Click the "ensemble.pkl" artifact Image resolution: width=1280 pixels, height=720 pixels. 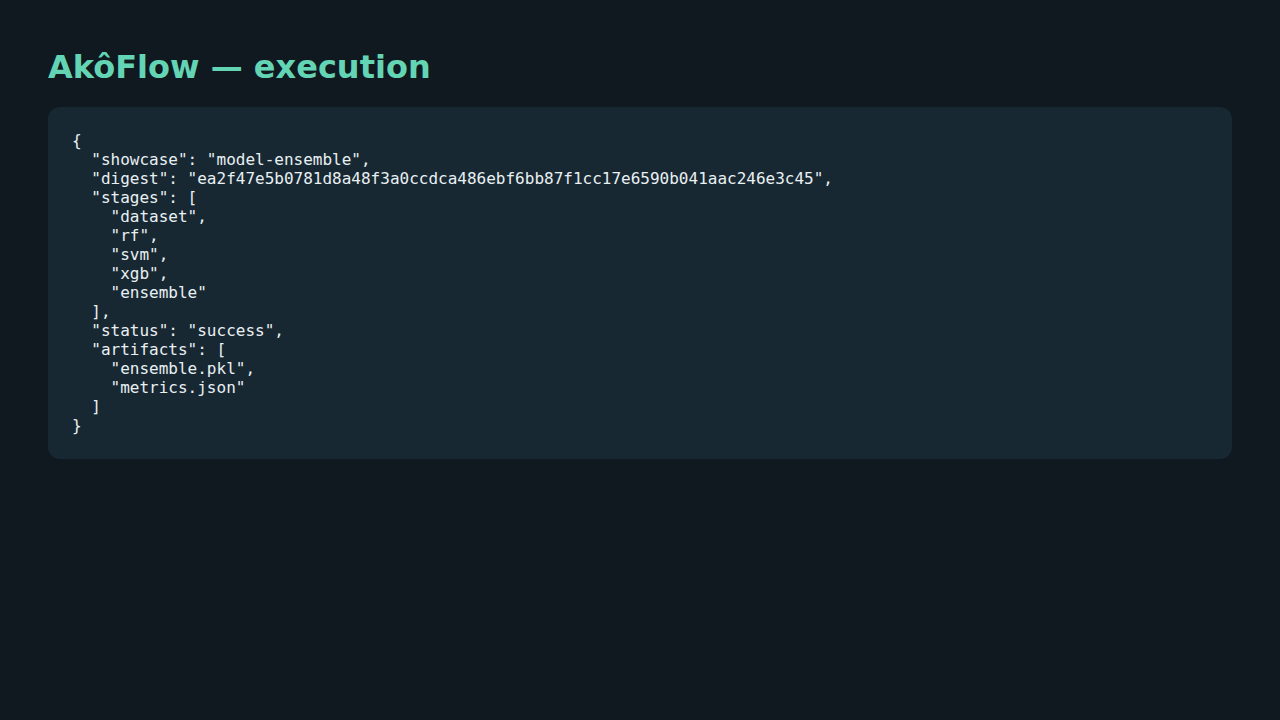[178, 369]
